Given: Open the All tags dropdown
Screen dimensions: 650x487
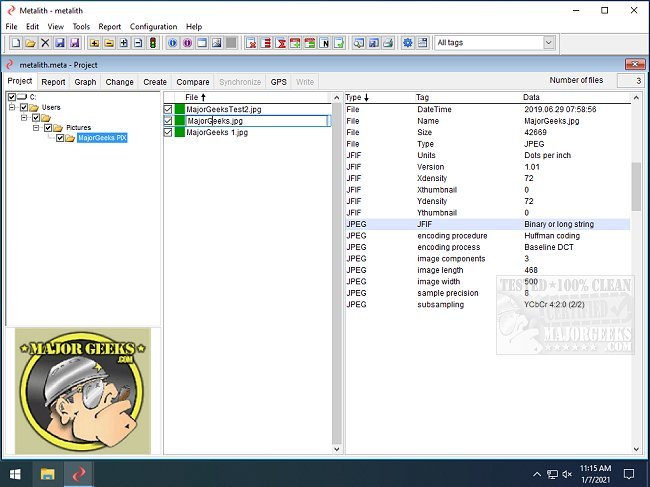Looking at the screenshot, I should coord(549,43).
